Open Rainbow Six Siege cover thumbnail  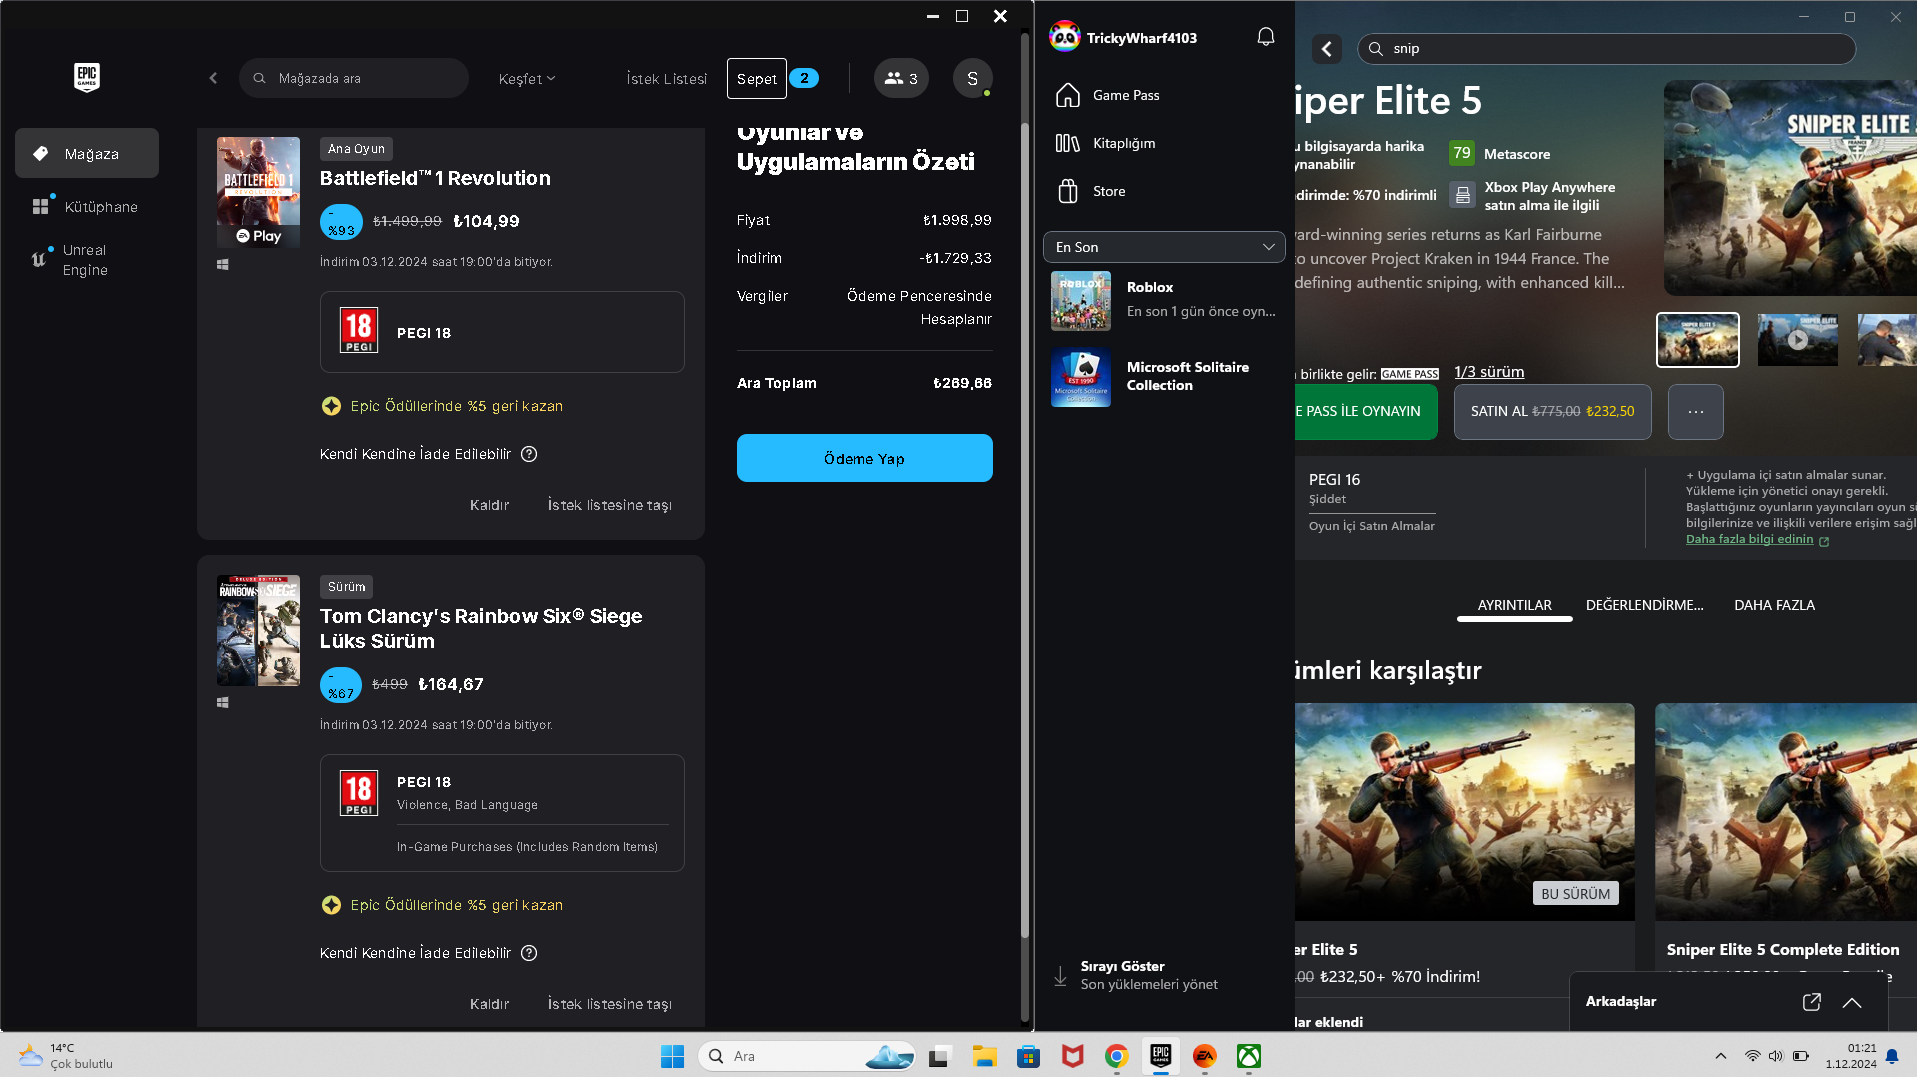[258, 630]
